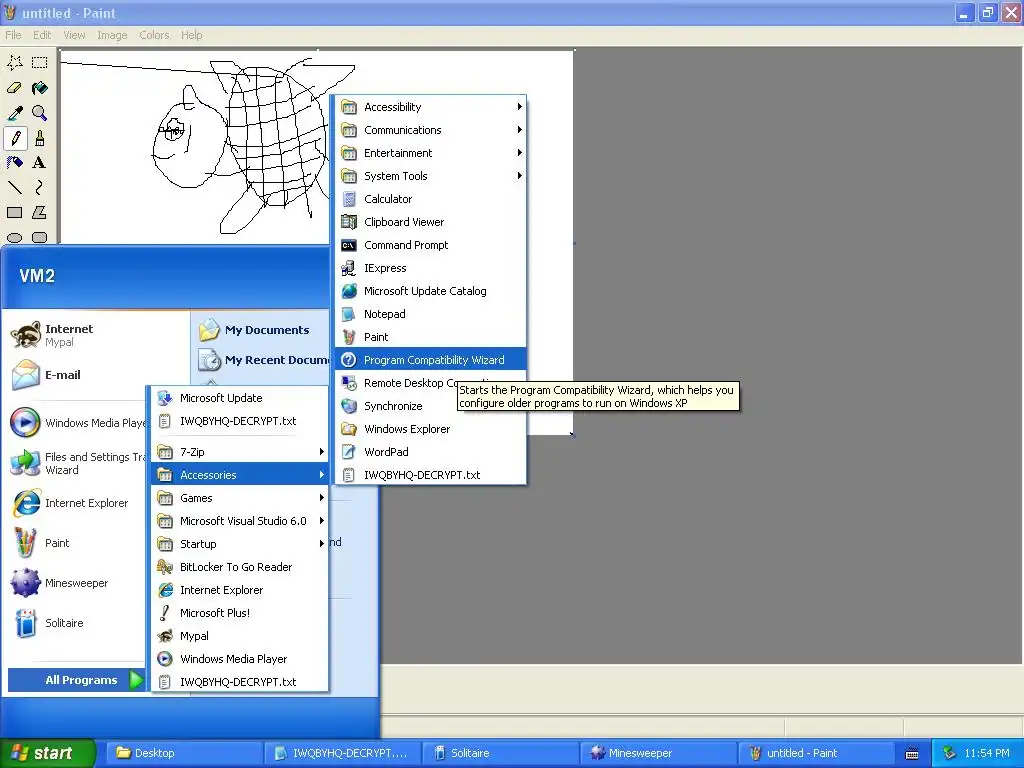Screen dimensions: 1024x768
Task: Open Minesweeper in Start menu pinned list
Action: (76, 583)
